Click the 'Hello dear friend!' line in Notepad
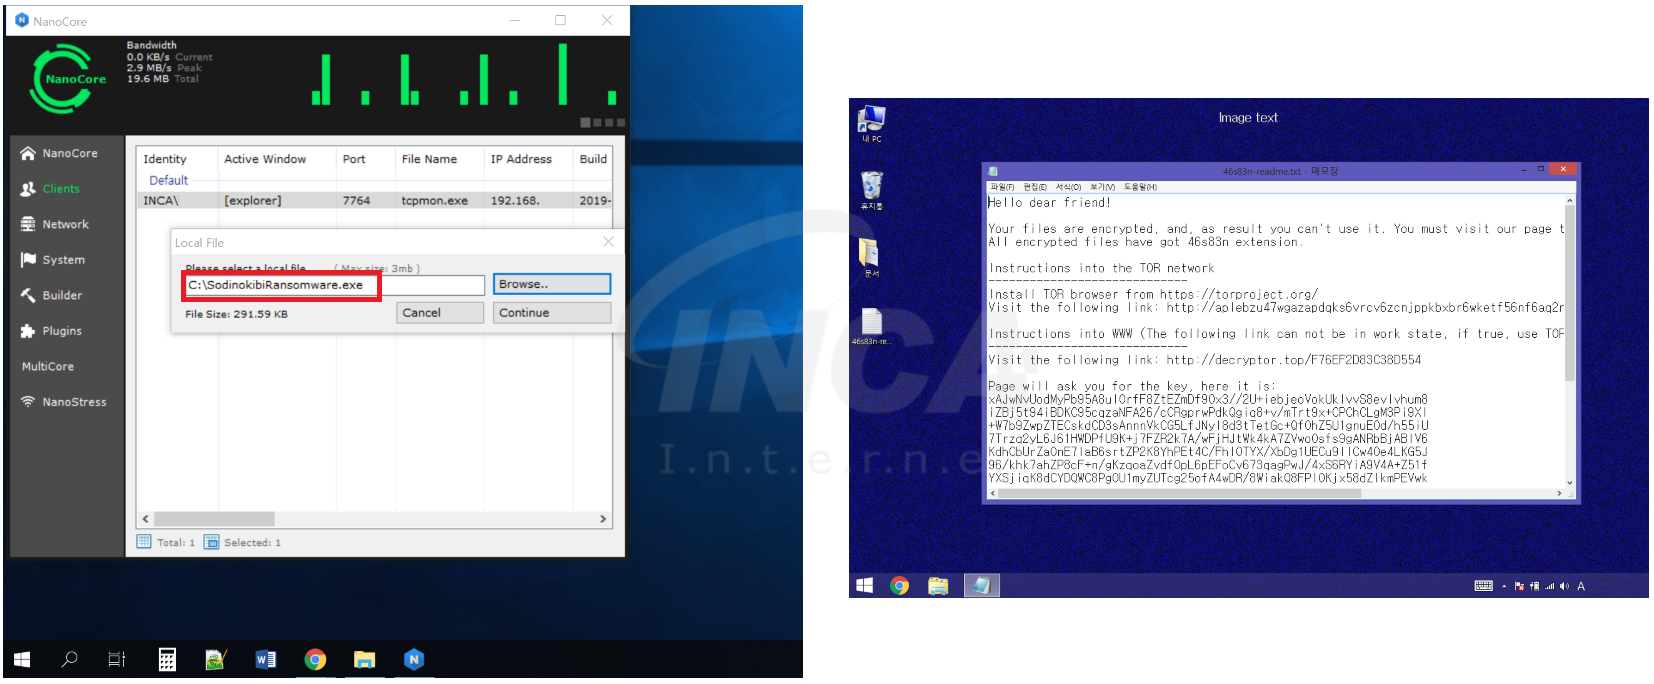 point(1049,203)
